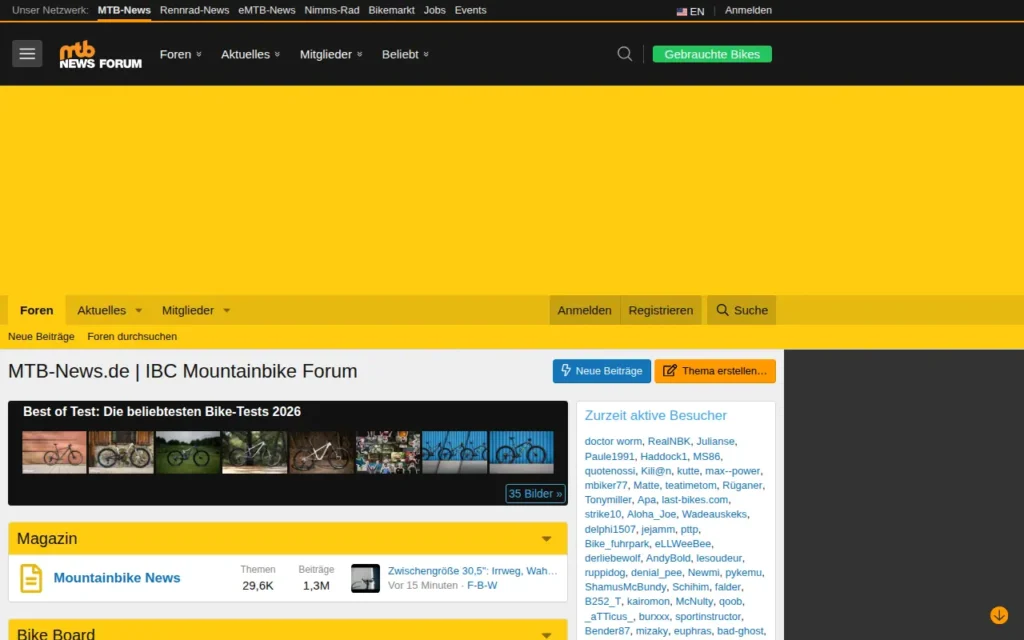Click the Registrieren button

click(x=660, y=310)
